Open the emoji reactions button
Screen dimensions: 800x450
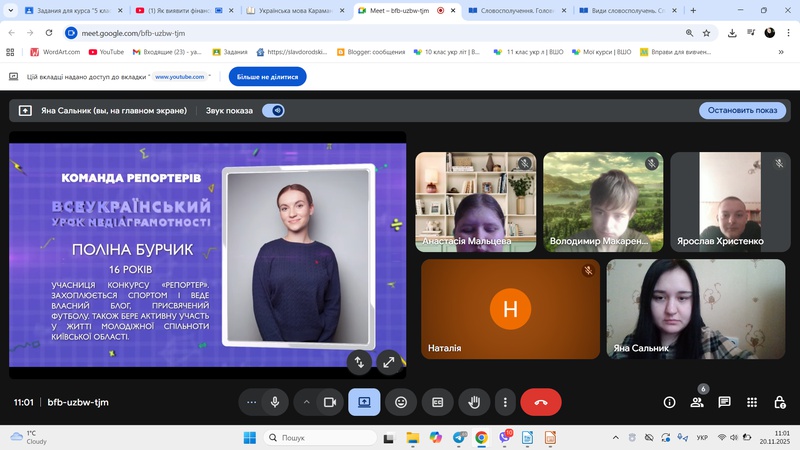401,402
